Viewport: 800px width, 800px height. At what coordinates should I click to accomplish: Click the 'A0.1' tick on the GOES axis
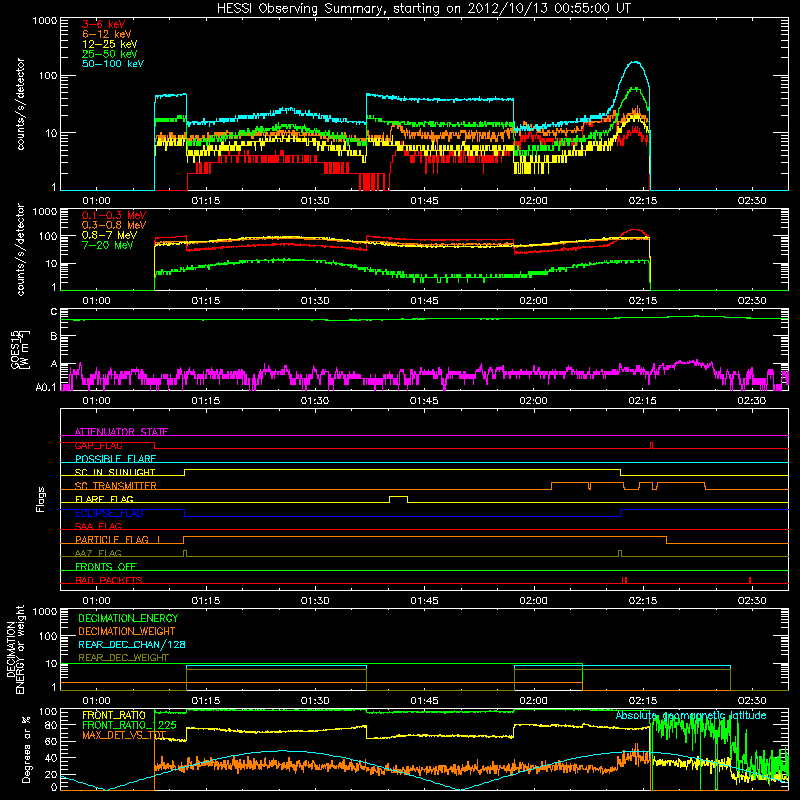46,387
